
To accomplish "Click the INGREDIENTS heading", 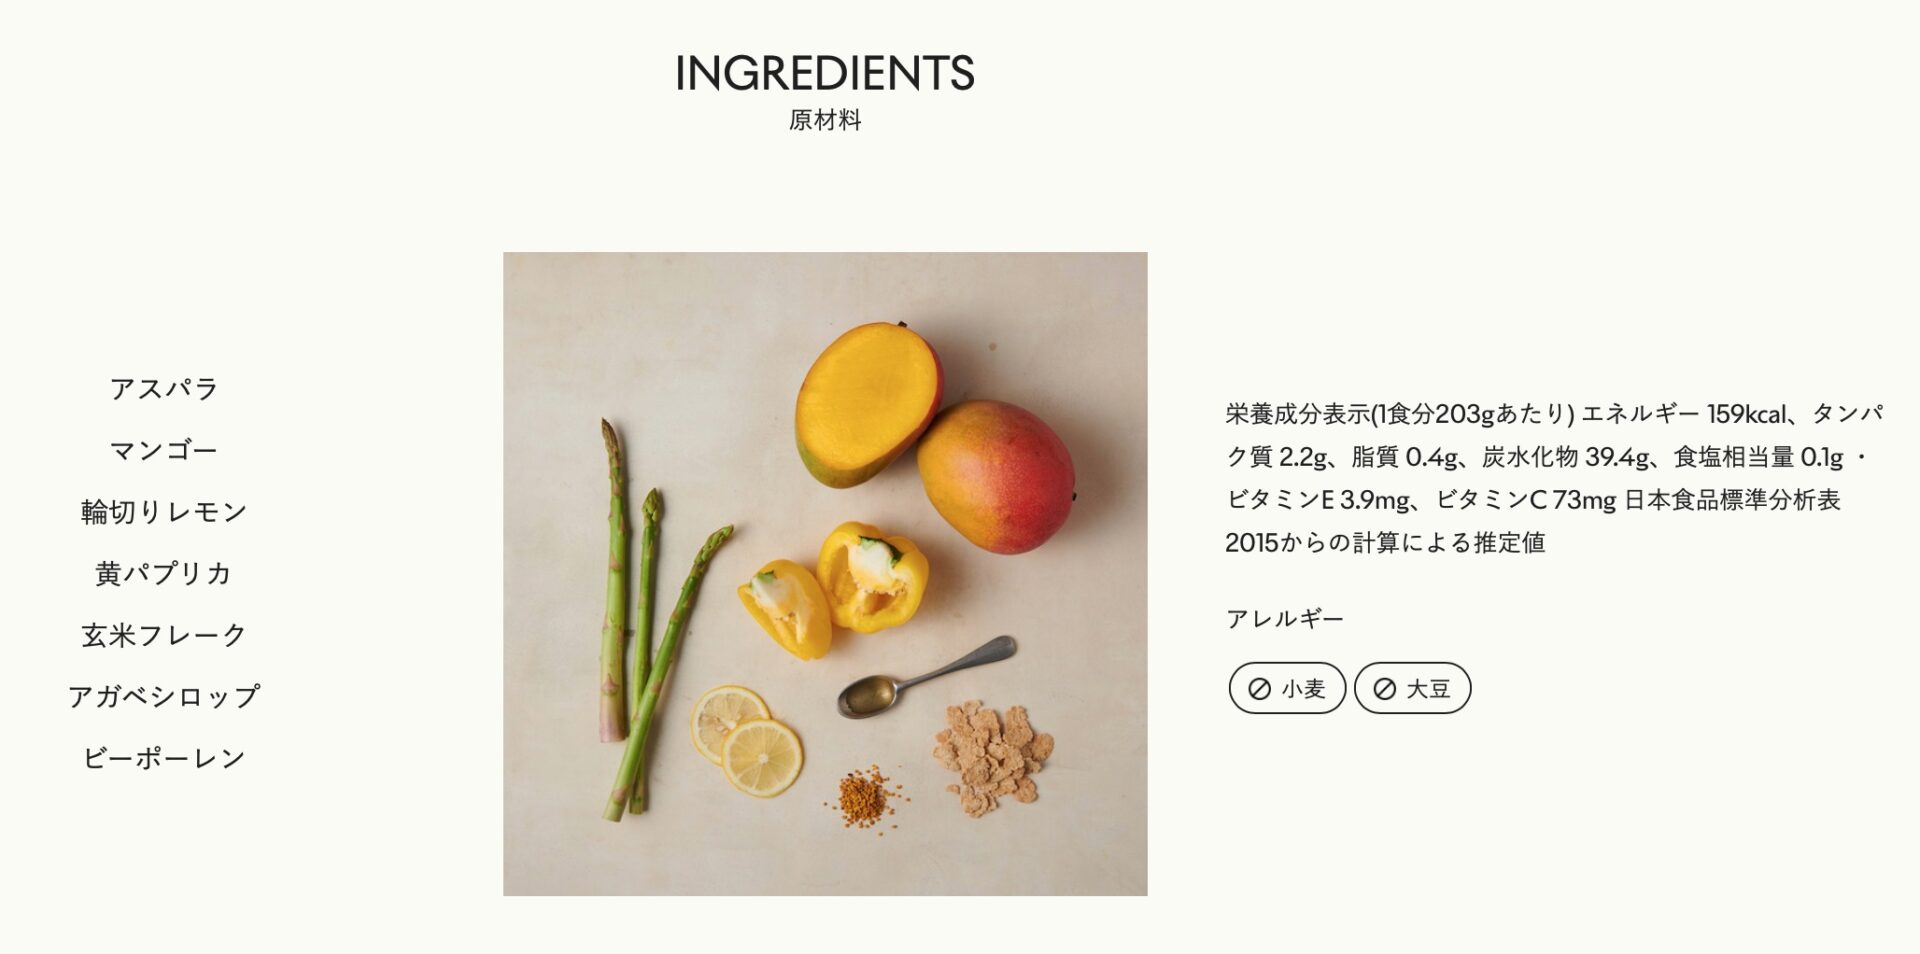I will pos(825,73).
